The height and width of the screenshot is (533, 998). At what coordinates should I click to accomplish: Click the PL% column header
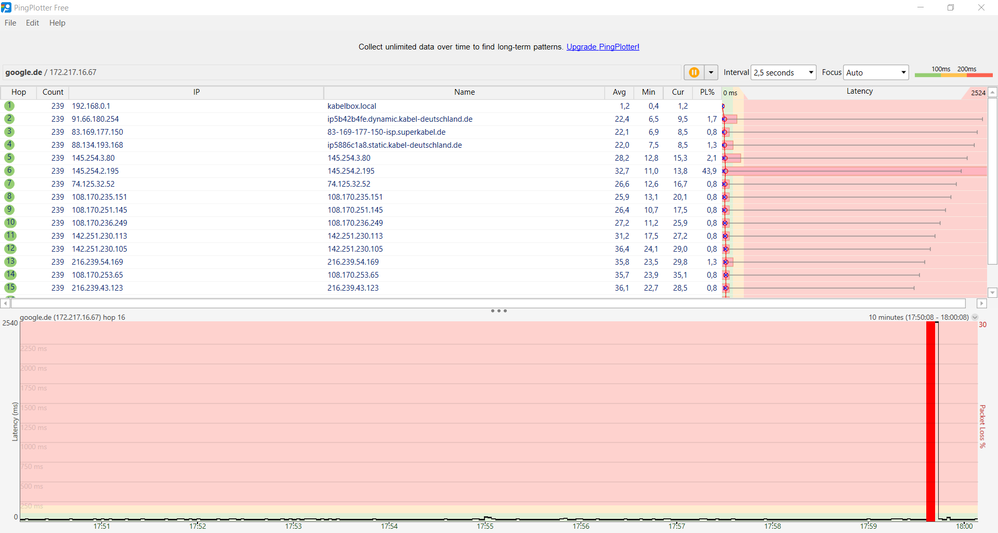tap(707, 92)
